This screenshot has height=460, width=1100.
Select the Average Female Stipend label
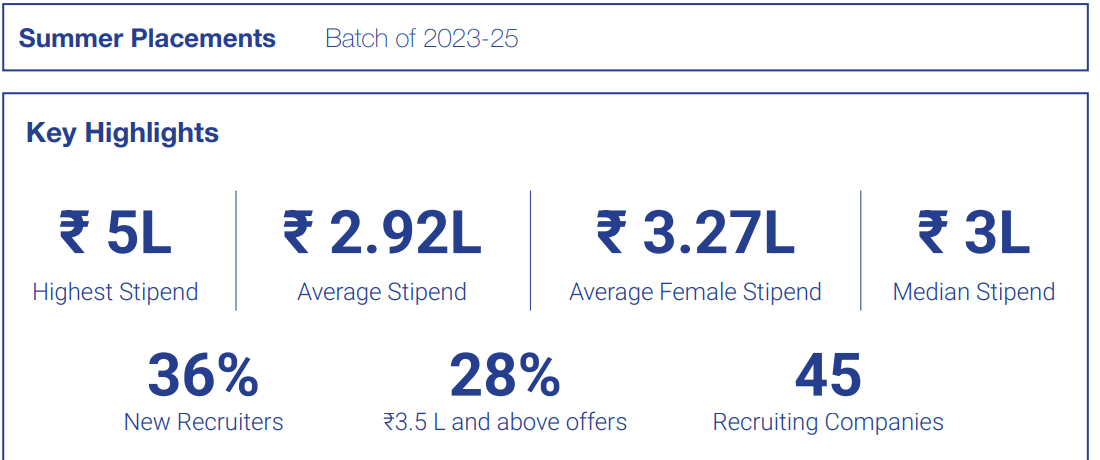(695, 292)
